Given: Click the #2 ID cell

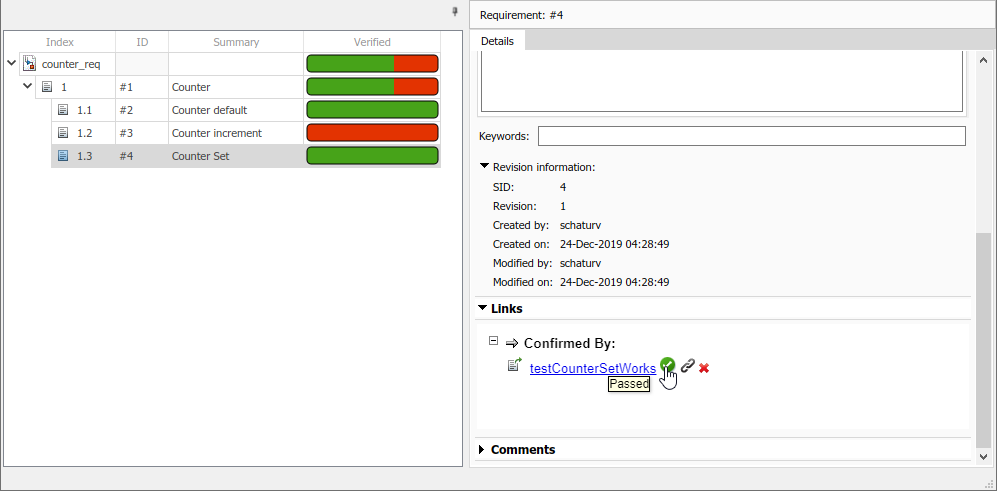Looking at the screenshot, I should (x=142, y=110).
